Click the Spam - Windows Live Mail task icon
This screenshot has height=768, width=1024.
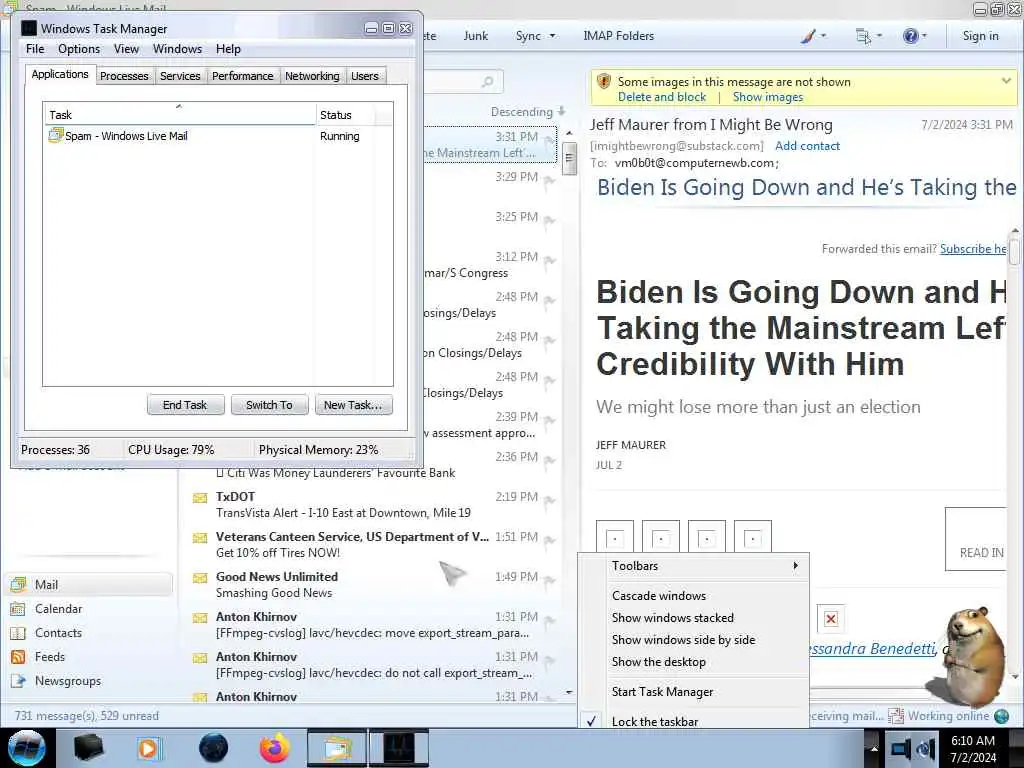coord(55,135)
